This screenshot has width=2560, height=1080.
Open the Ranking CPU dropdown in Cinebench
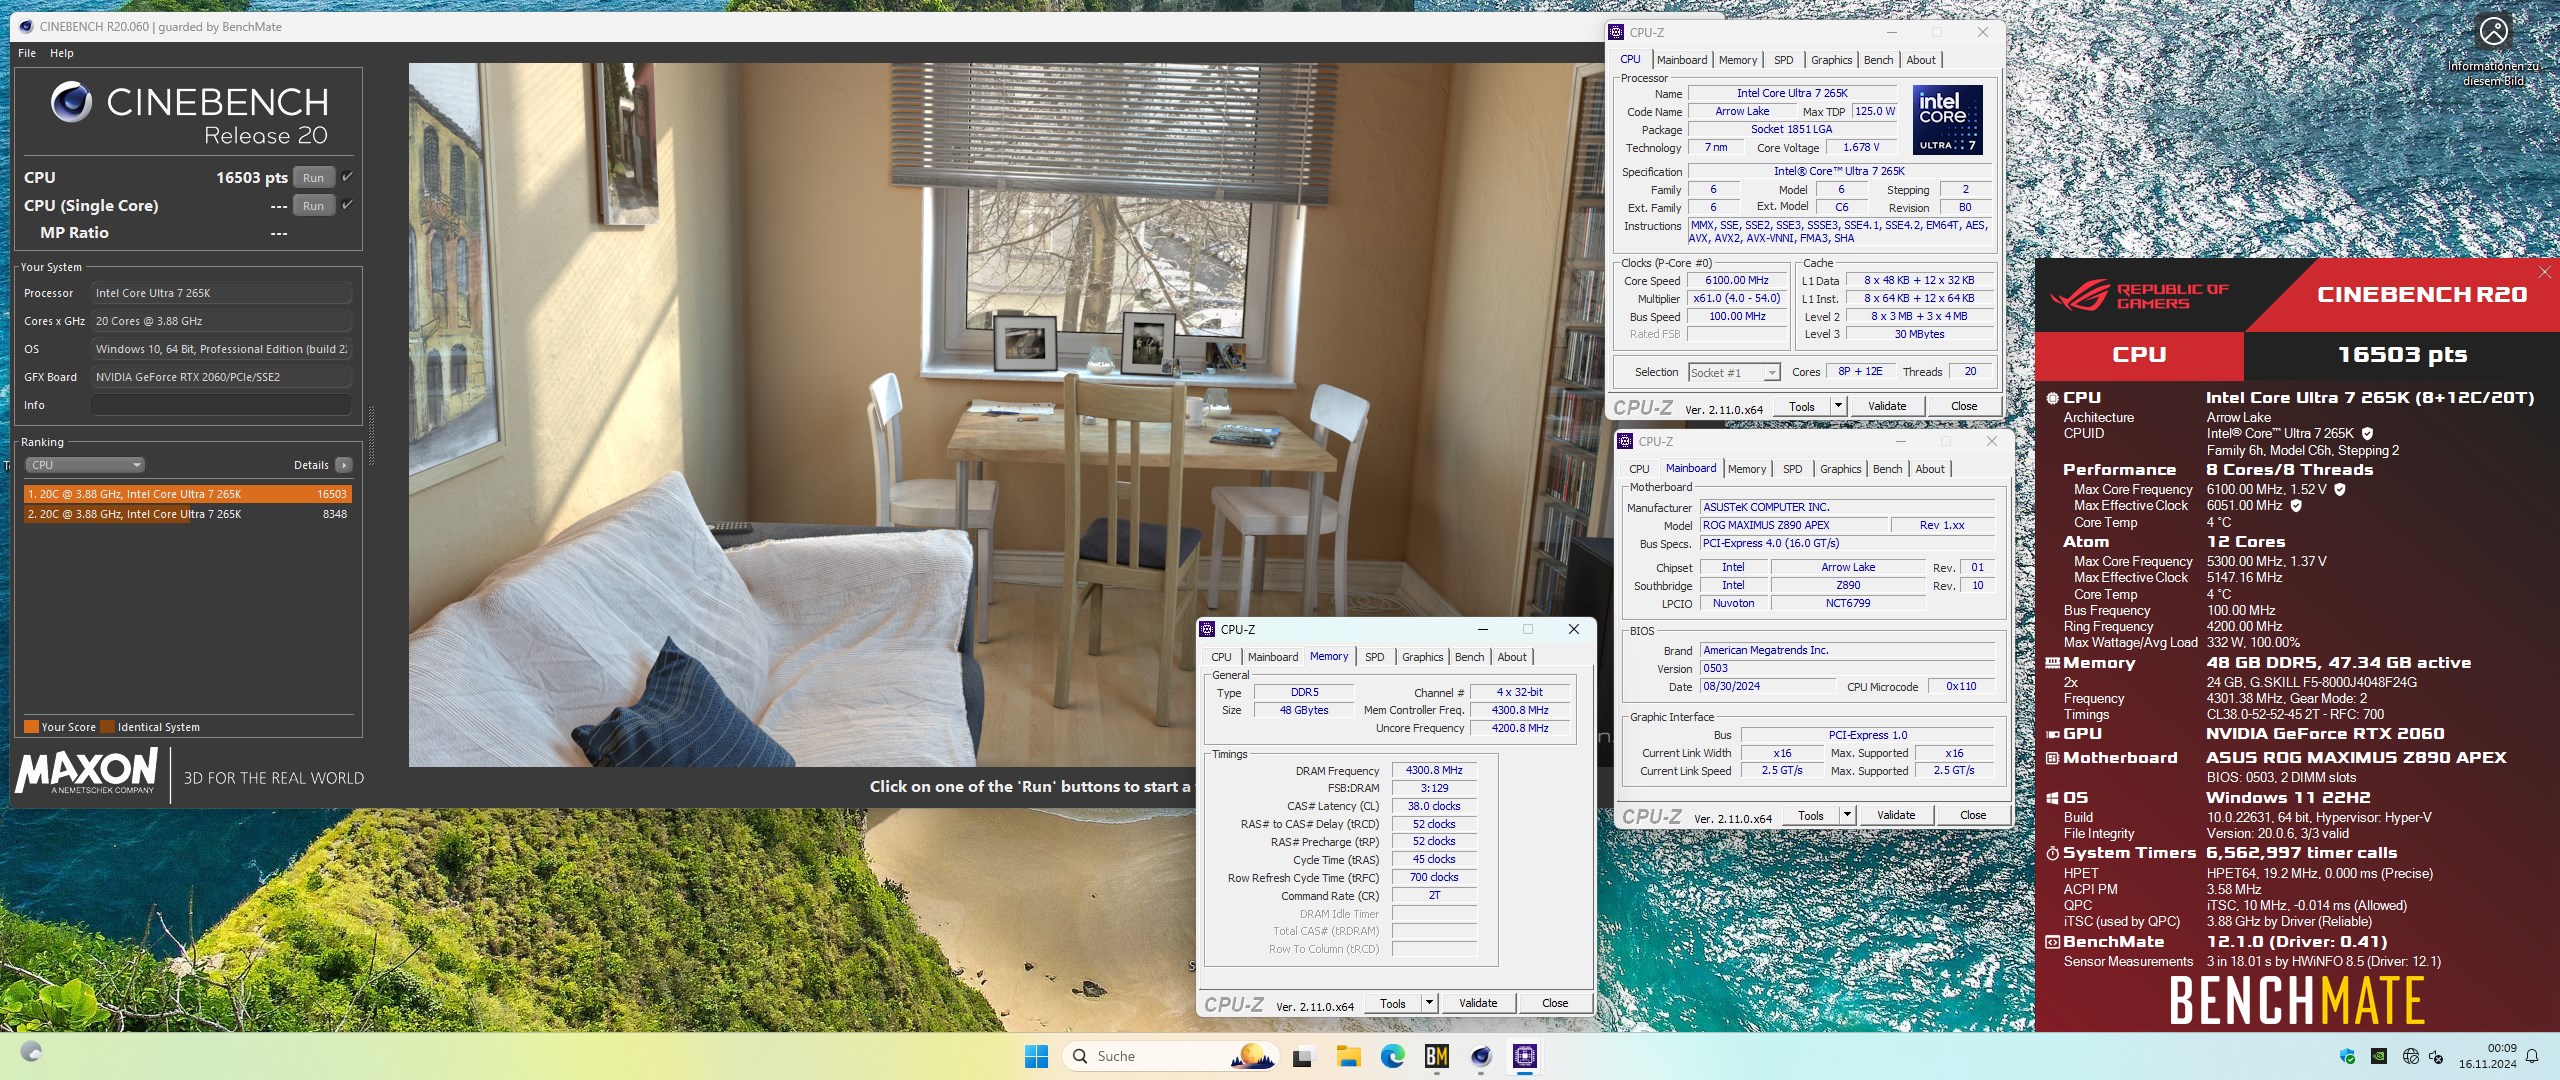[x=85, y=465]
